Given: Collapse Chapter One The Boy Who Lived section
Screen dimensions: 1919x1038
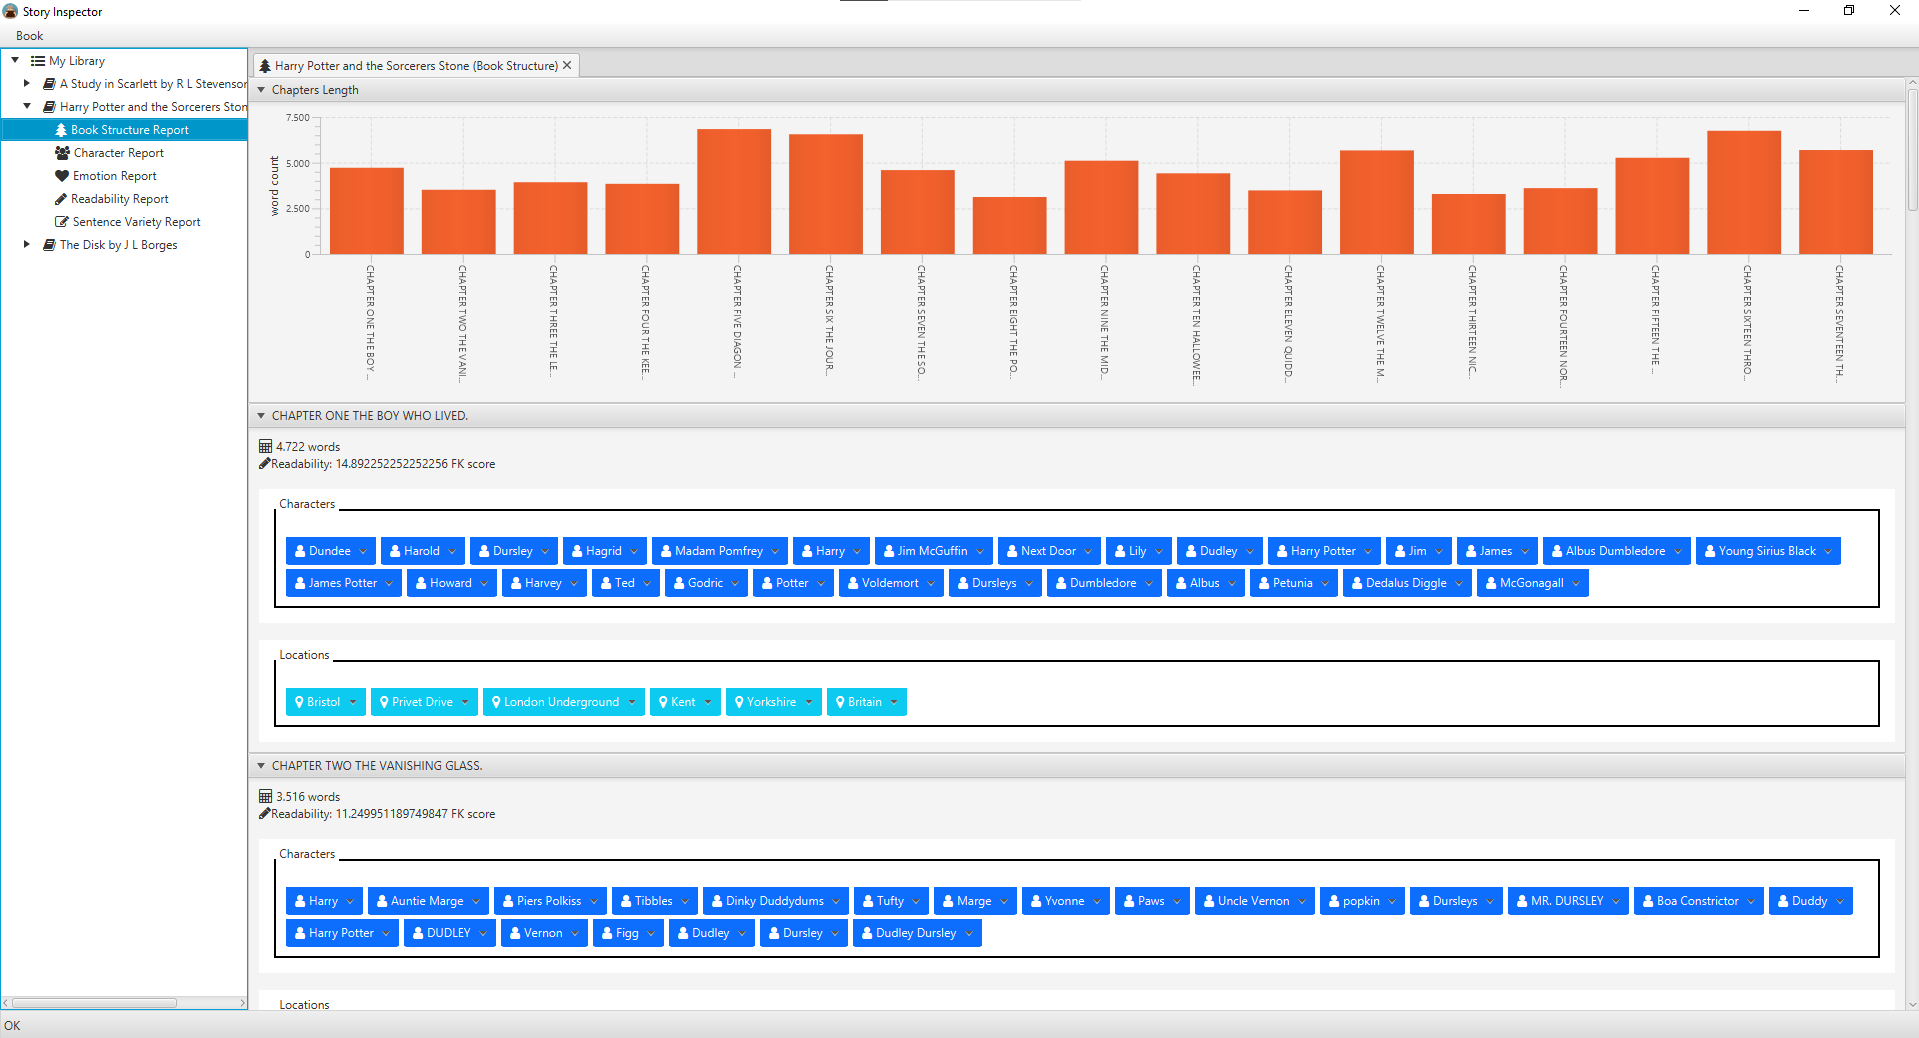Looking at the screenshot, I should [262, 416].
